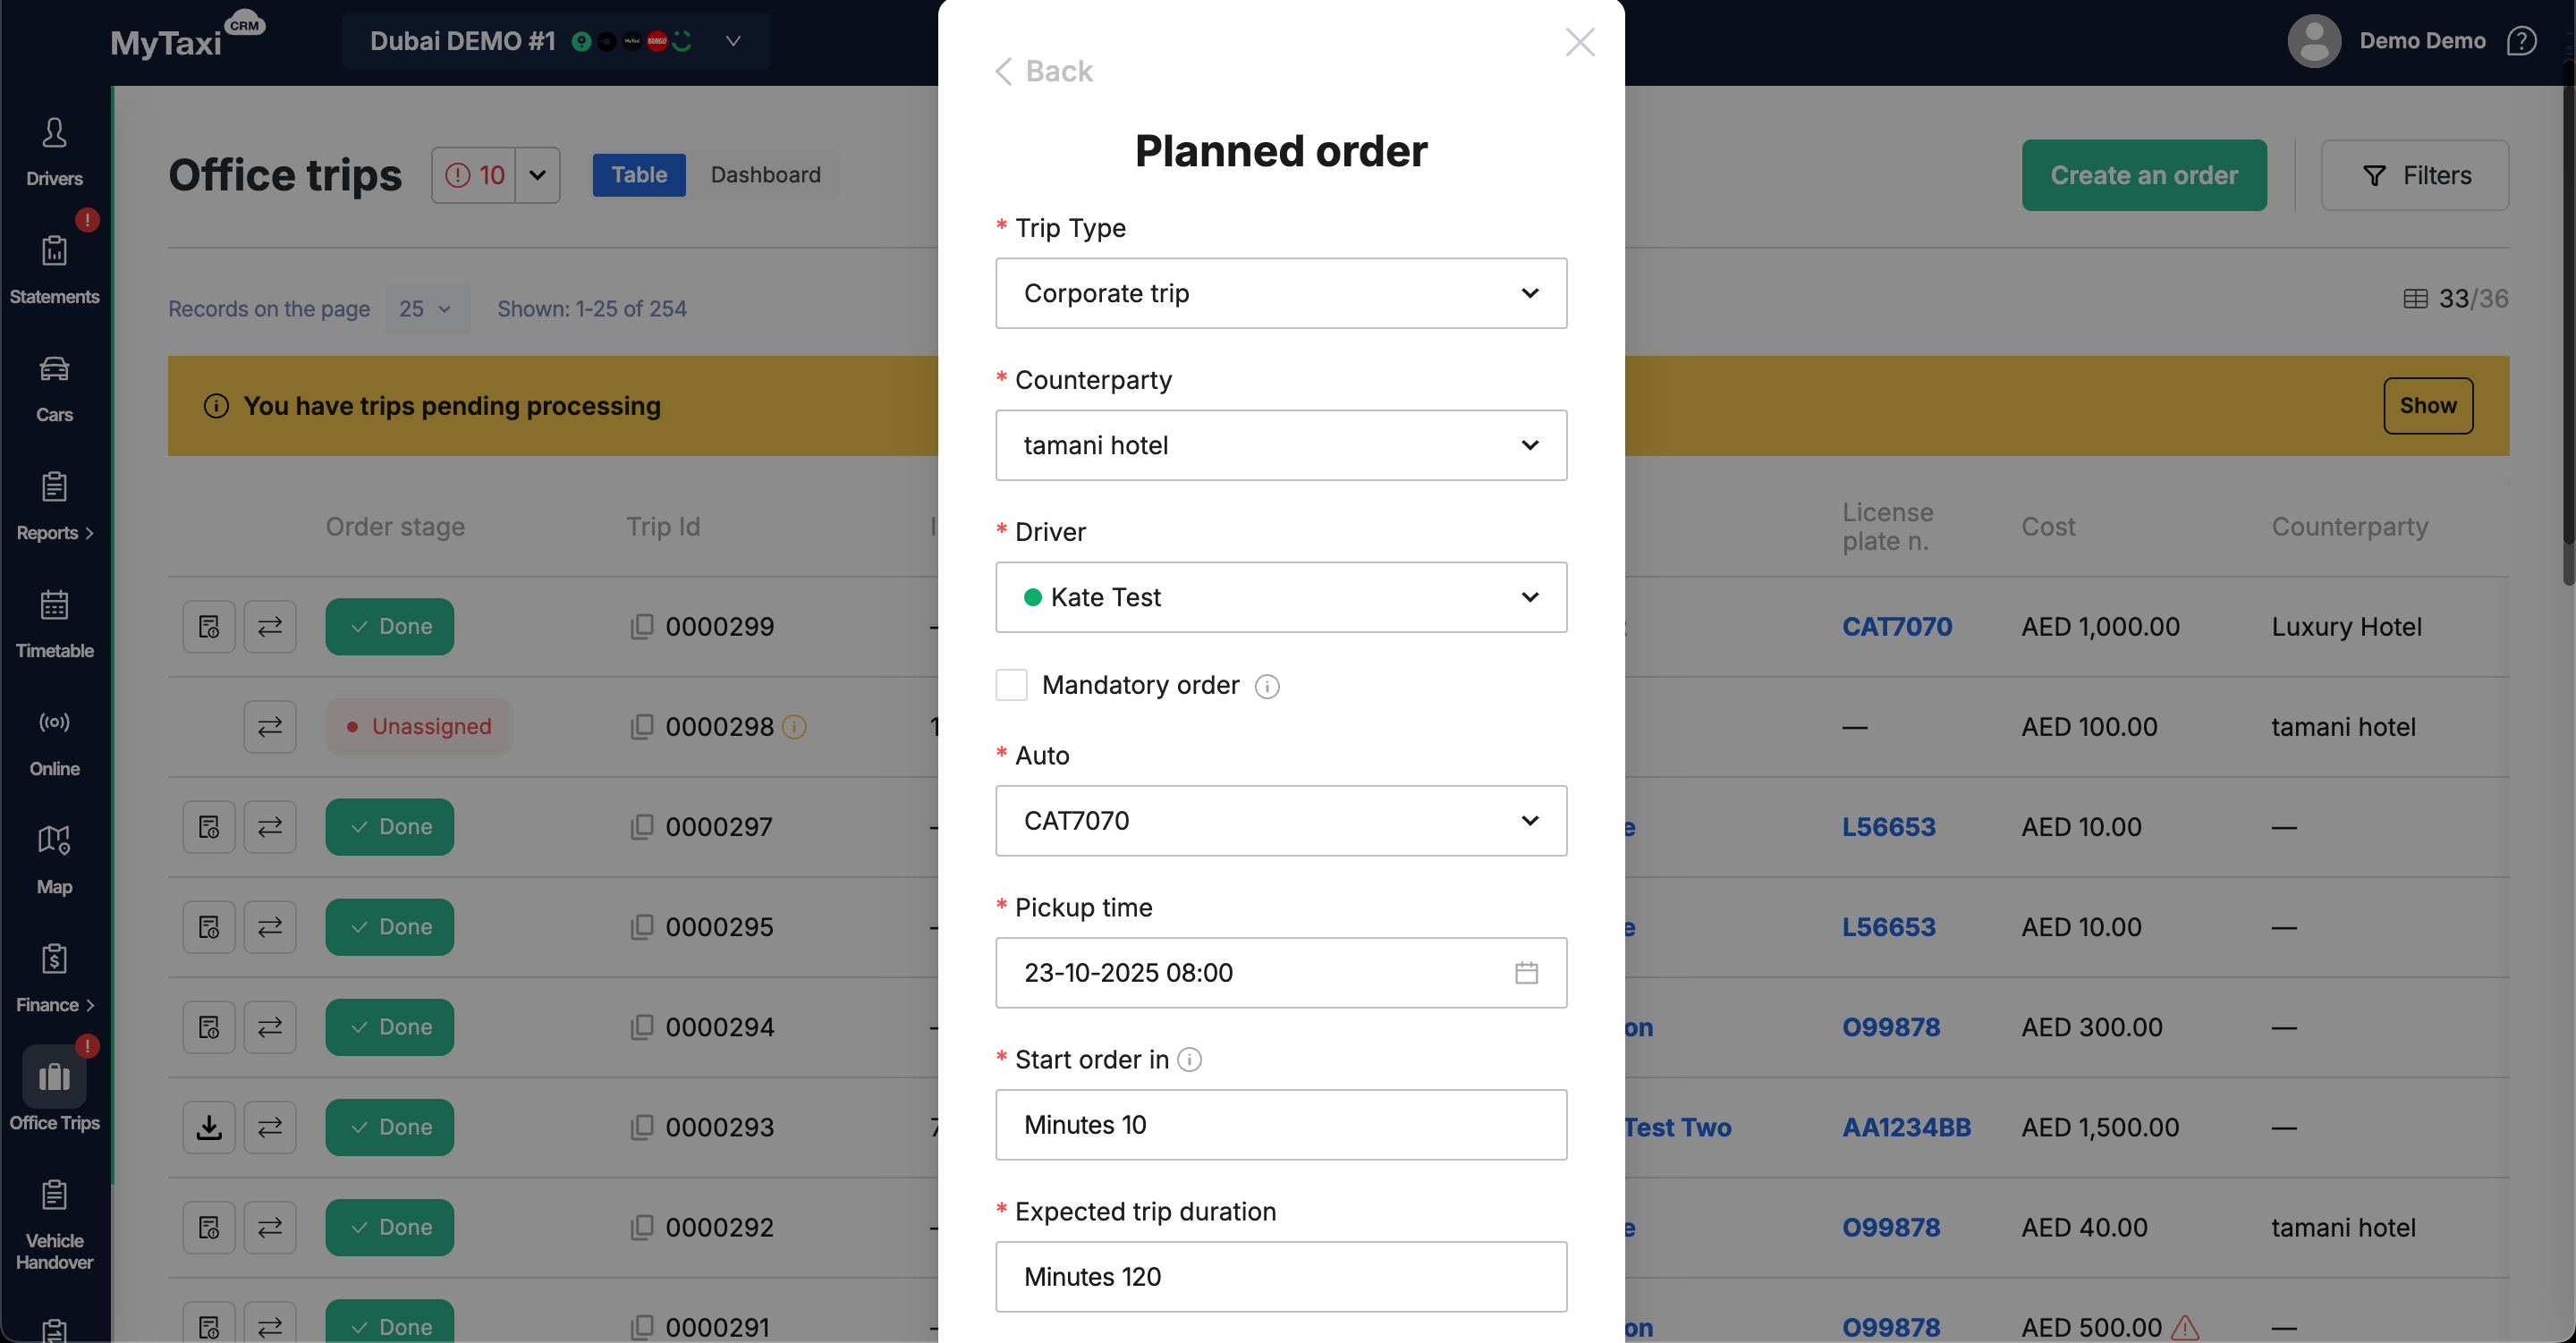Open the Drivers sidebar section
The height and width of the screenshot is (1343, 2576).
click(x=54, y=151)
